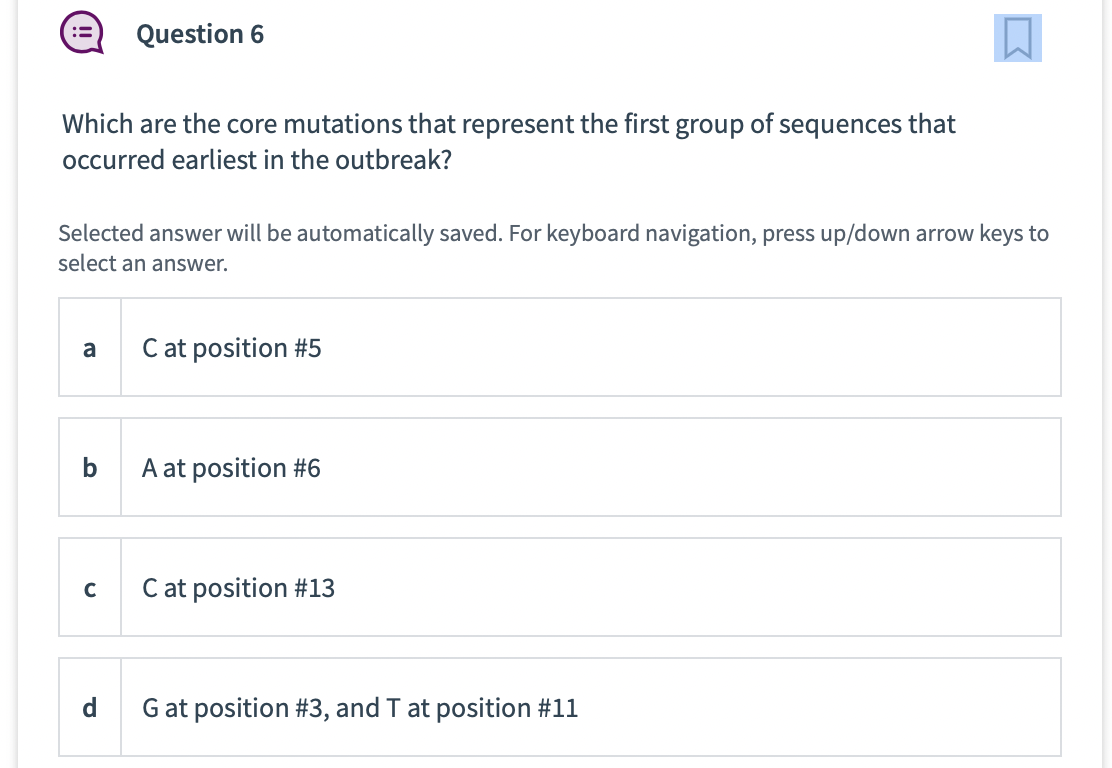This screenshot has width=1112, height=768.
Task: Select answer b, A at position #6
Action: pyautogui.click(x=560, y=467)
